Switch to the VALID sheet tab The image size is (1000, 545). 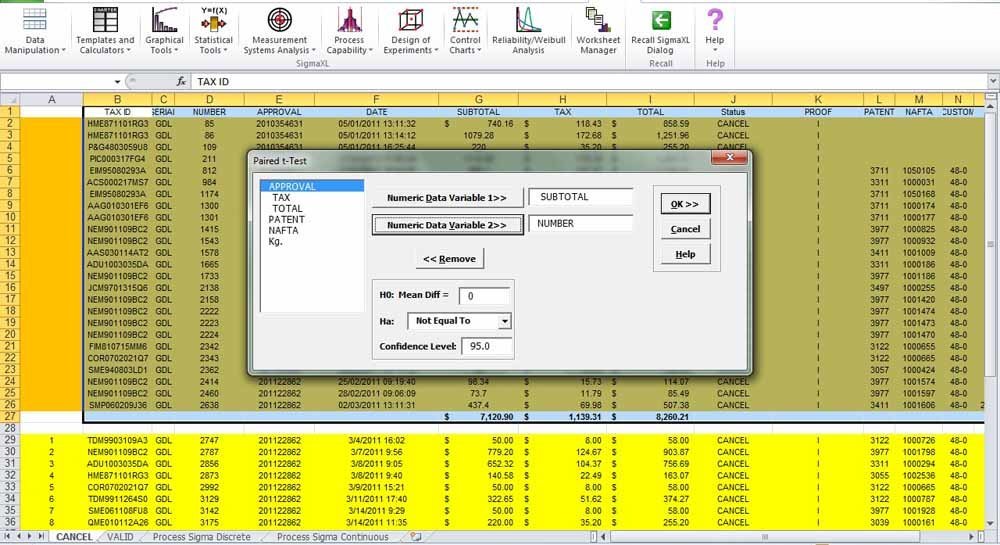pyautogui.click(x=120, y=537)
